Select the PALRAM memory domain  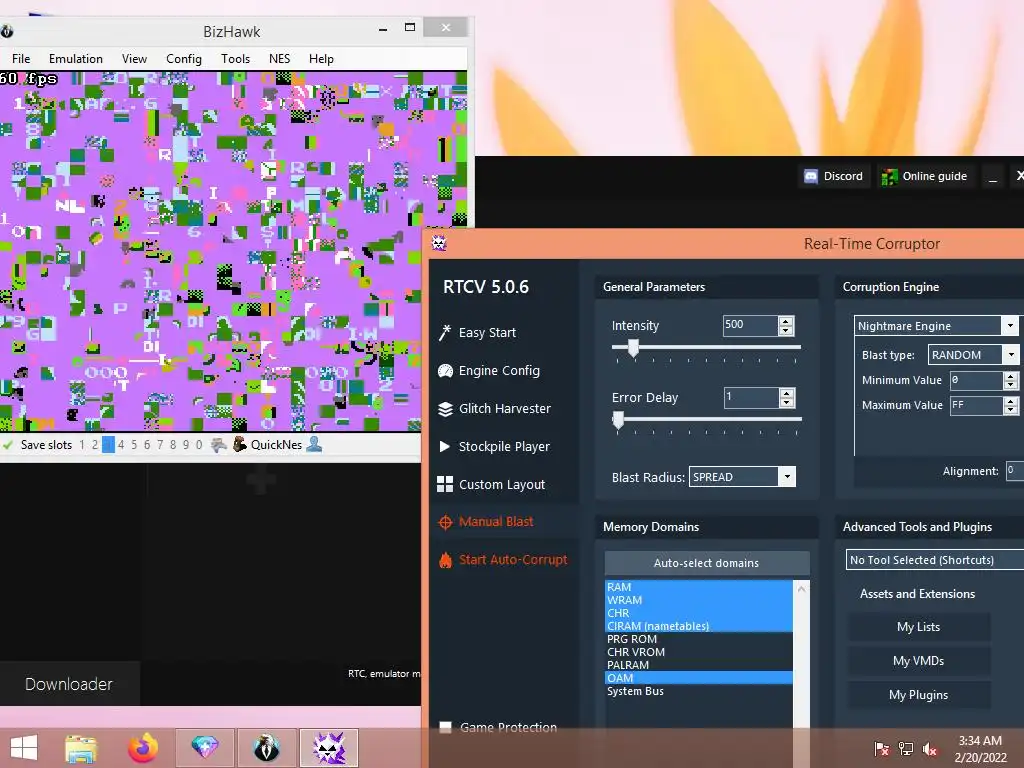coord(699,665)
